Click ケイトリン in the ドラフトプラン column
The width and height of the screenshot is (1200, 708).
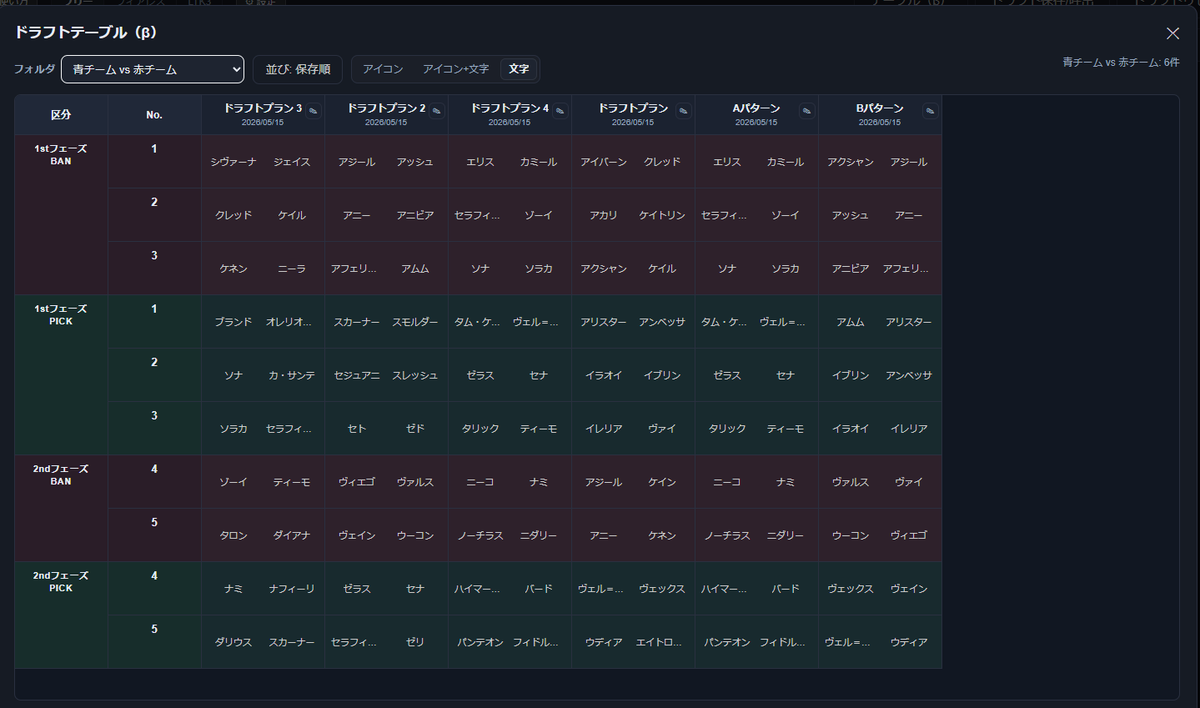coord(662,215)
